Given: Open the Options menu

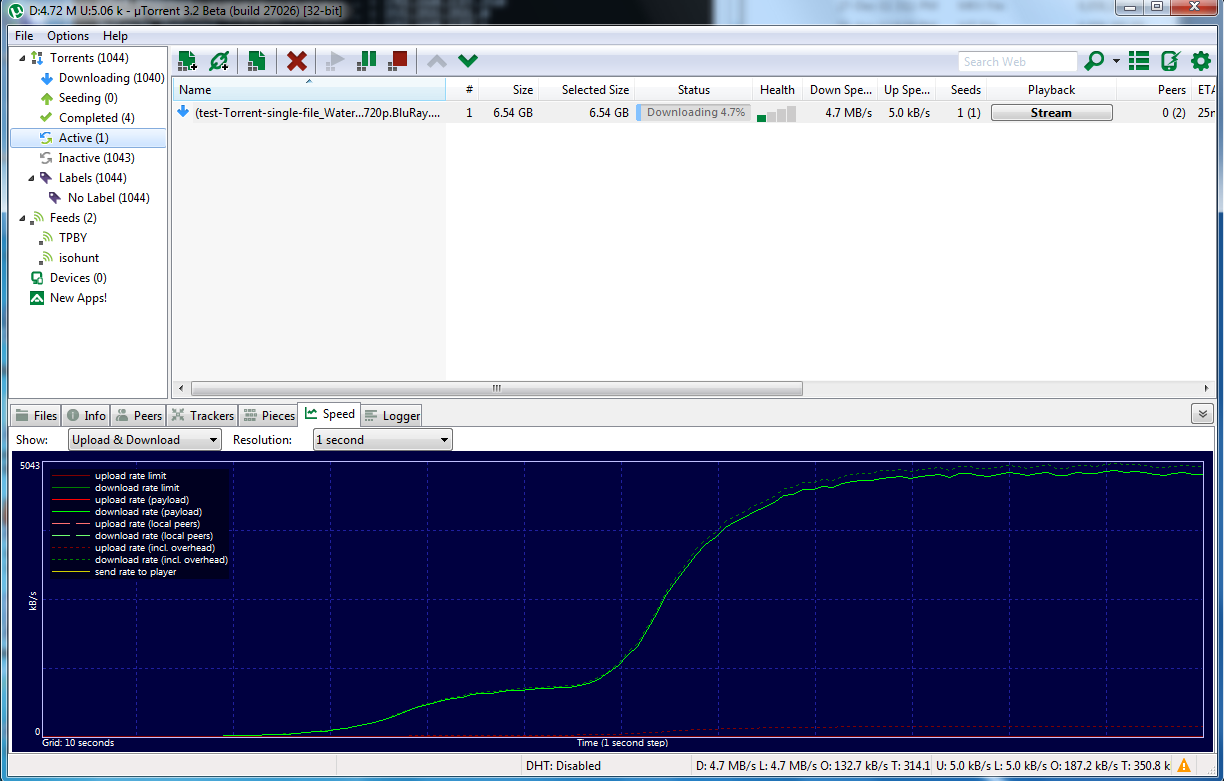Looking at the screenshot, I should [x=68, y=36].
